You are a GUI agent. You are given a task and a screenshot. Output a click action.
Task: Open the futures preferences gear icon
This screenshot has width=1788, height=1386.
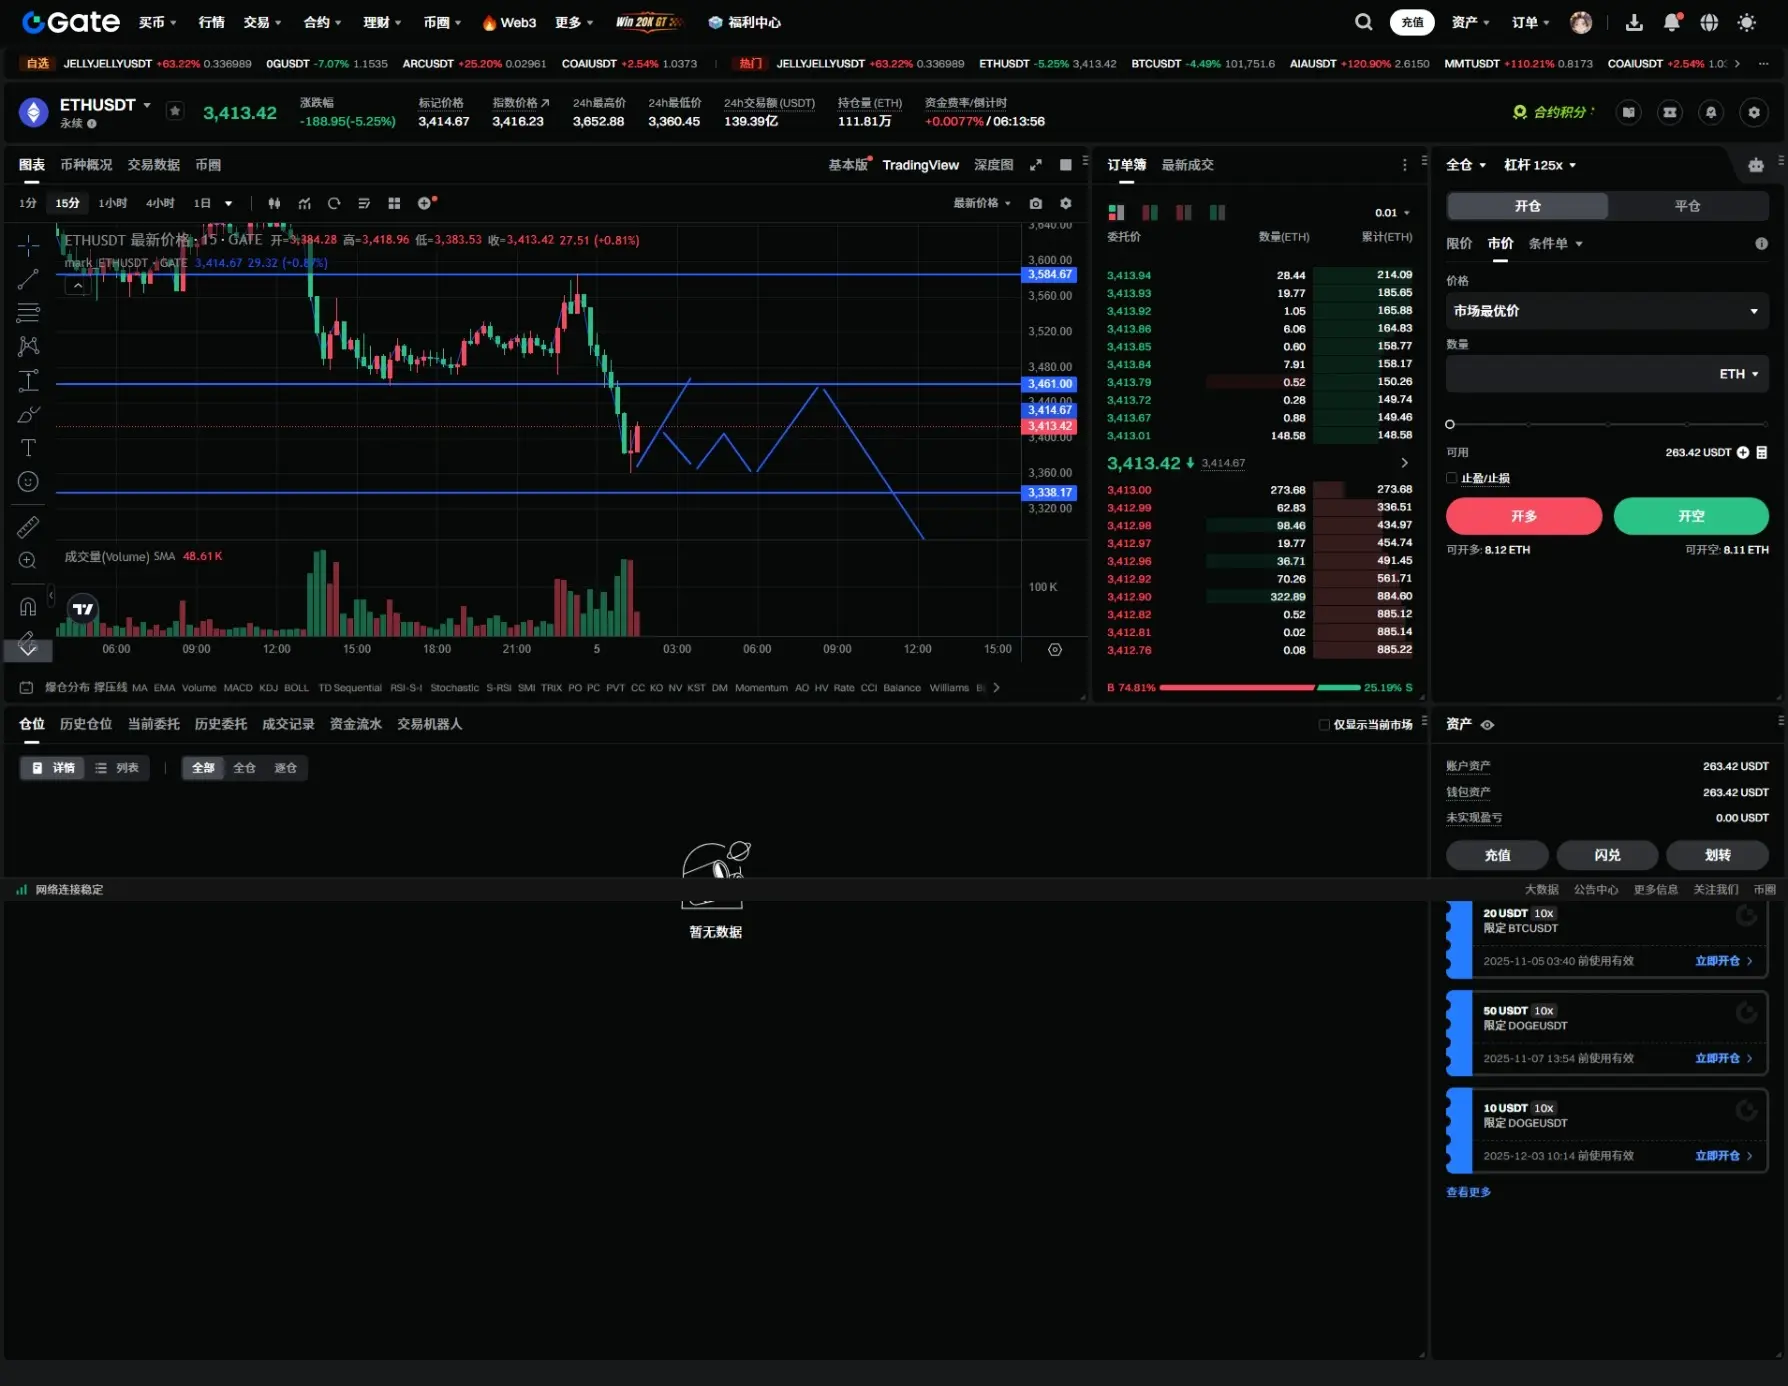pos(1754,112)
